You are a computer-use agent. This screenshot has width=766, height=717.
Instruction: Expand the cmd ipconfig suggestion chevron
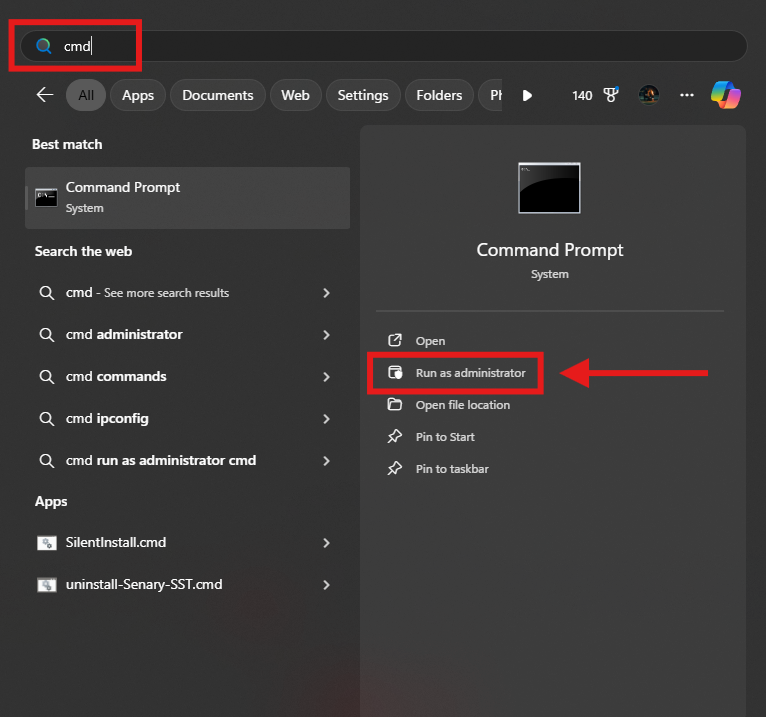click(326, 419)
